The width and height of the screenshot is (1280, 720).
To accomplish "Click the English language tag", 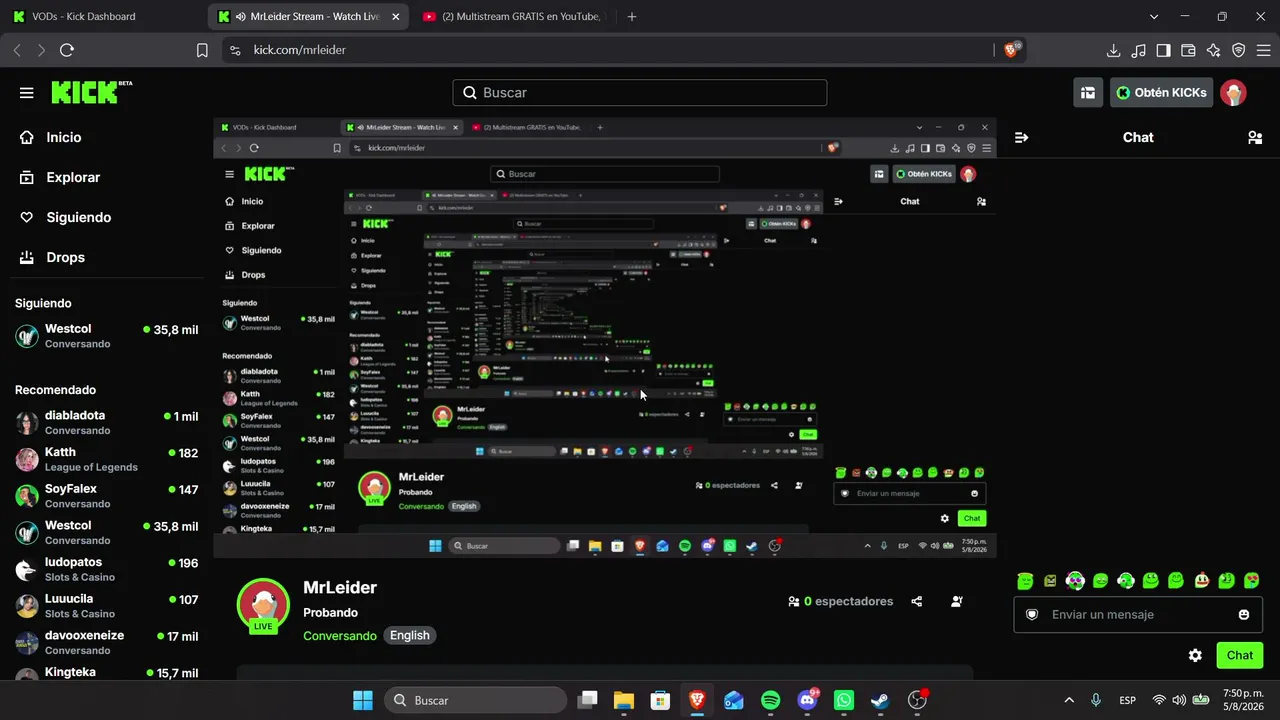I will (x=410, y=636).
